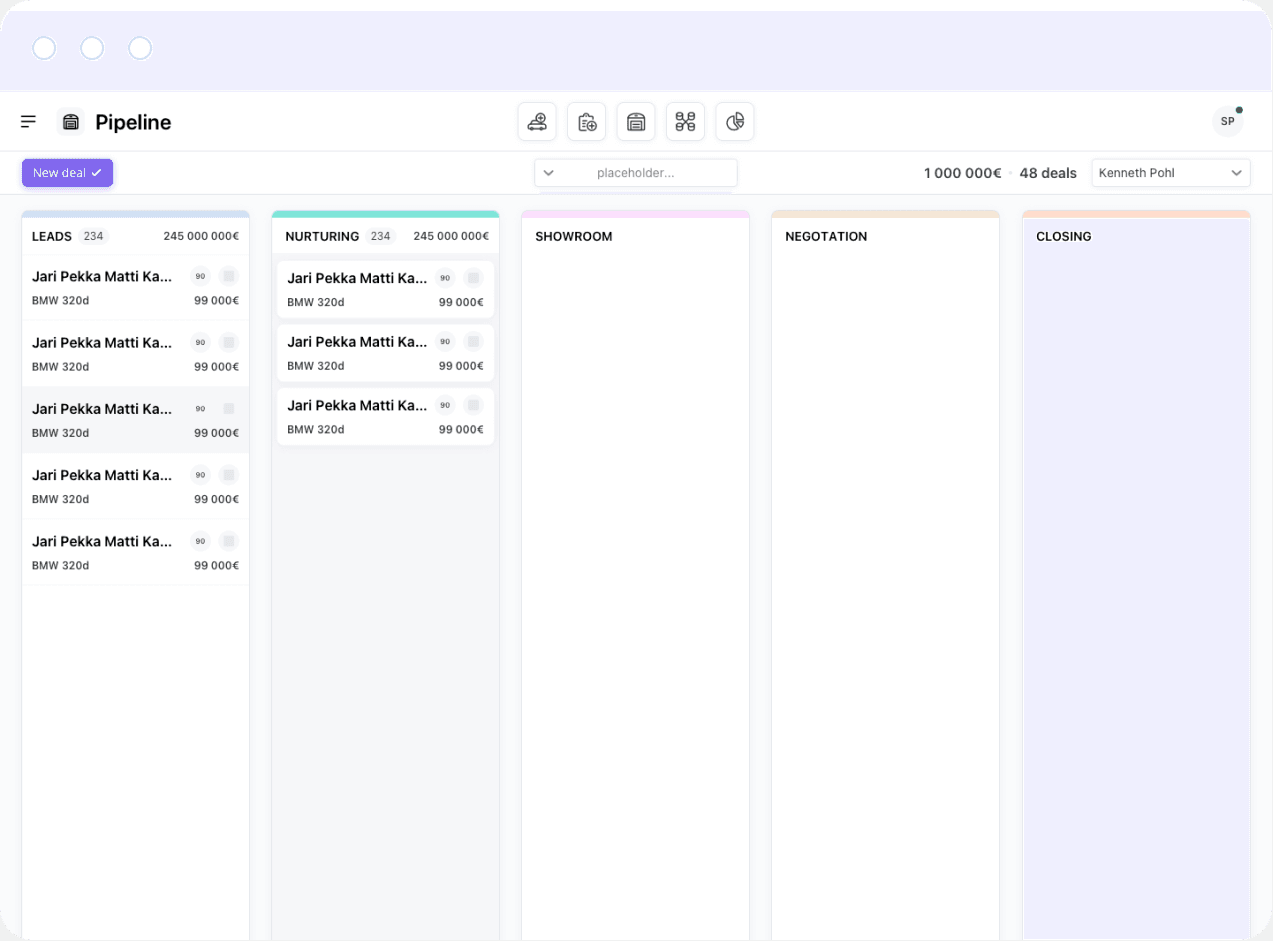Click the square icon on first Leads card
The image size is (1273, 941).
(x=229, y=276)
